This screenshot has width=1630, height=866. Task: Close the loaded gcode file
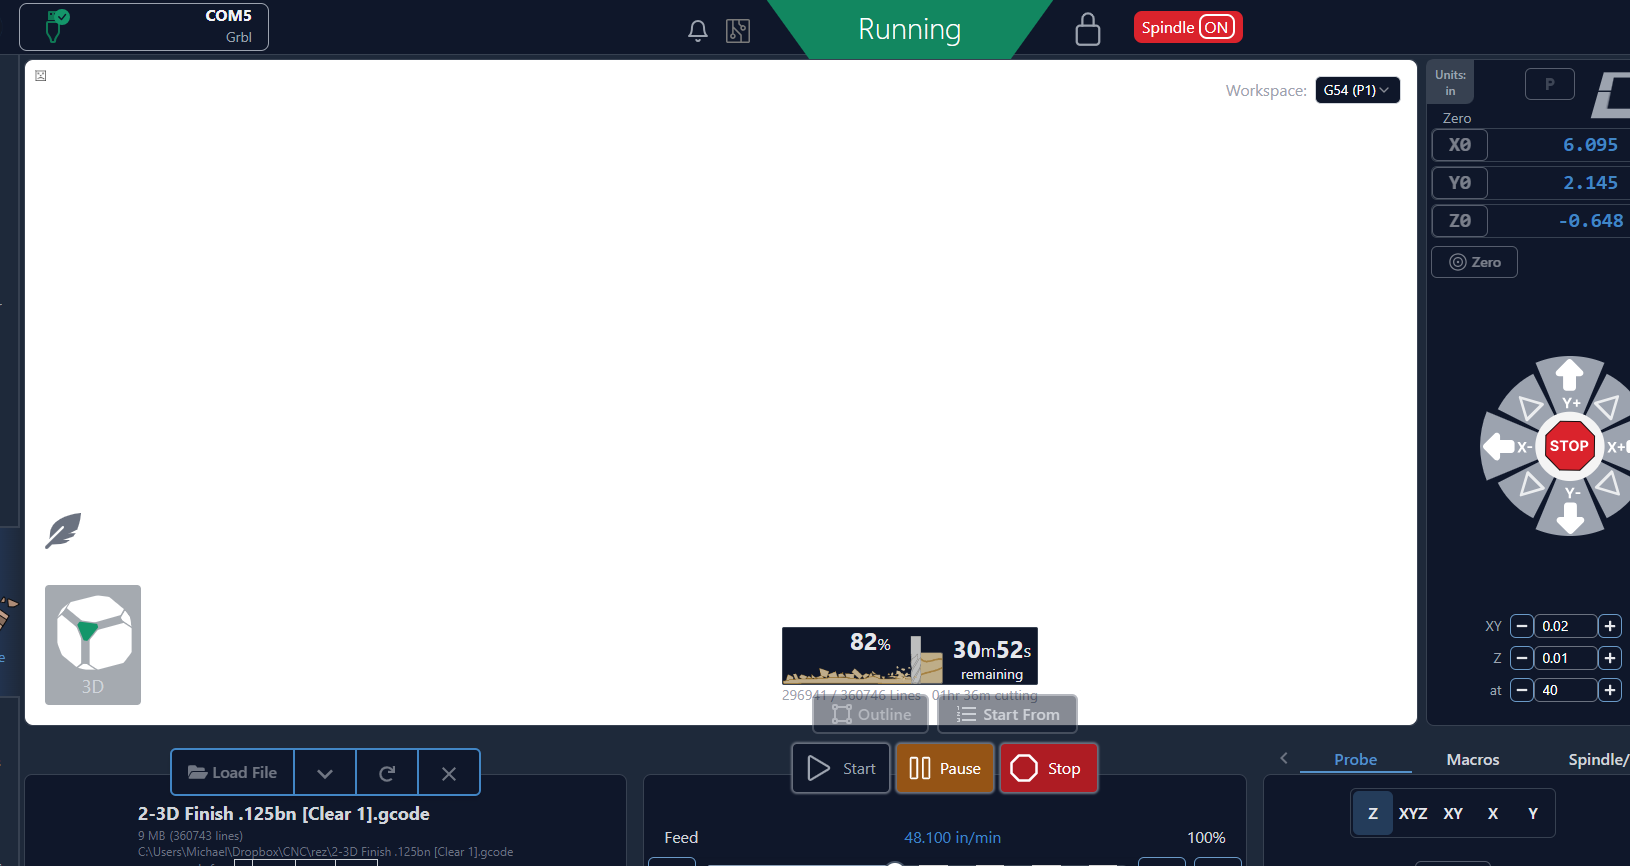pos(449,773)
